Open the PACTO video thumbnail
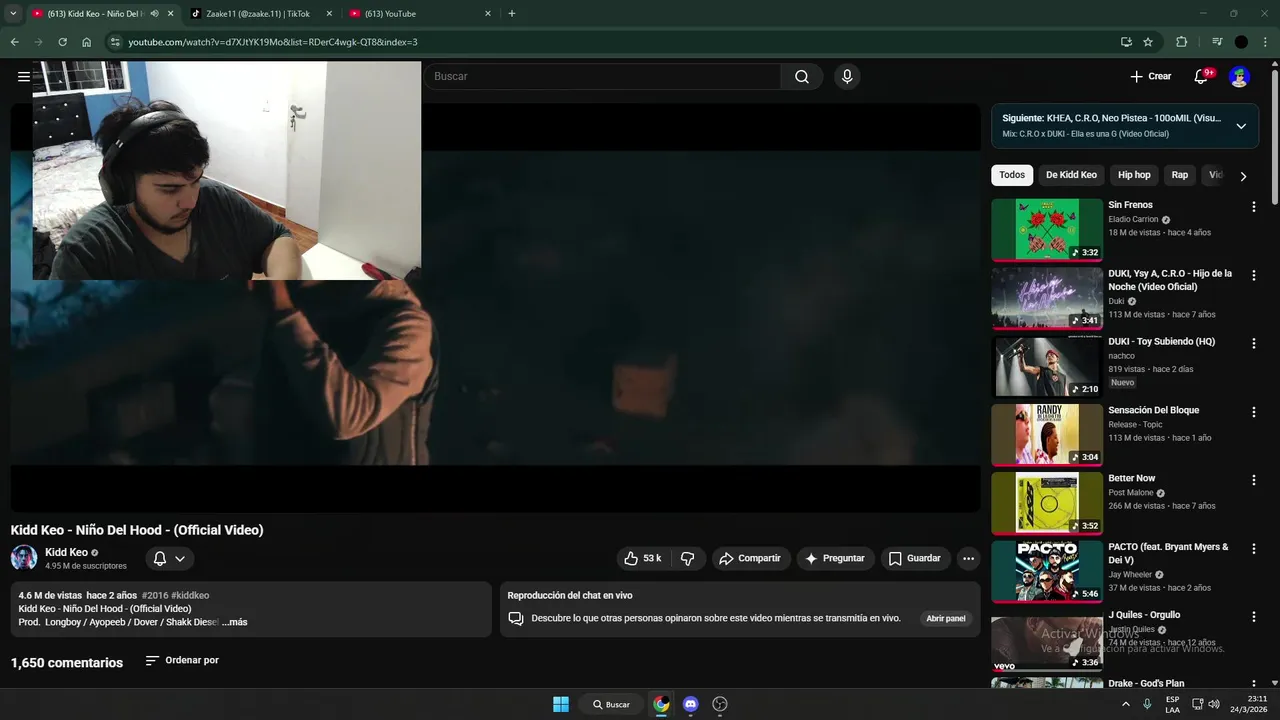This screenshot has width=1280, height=720. point(1047,571)
